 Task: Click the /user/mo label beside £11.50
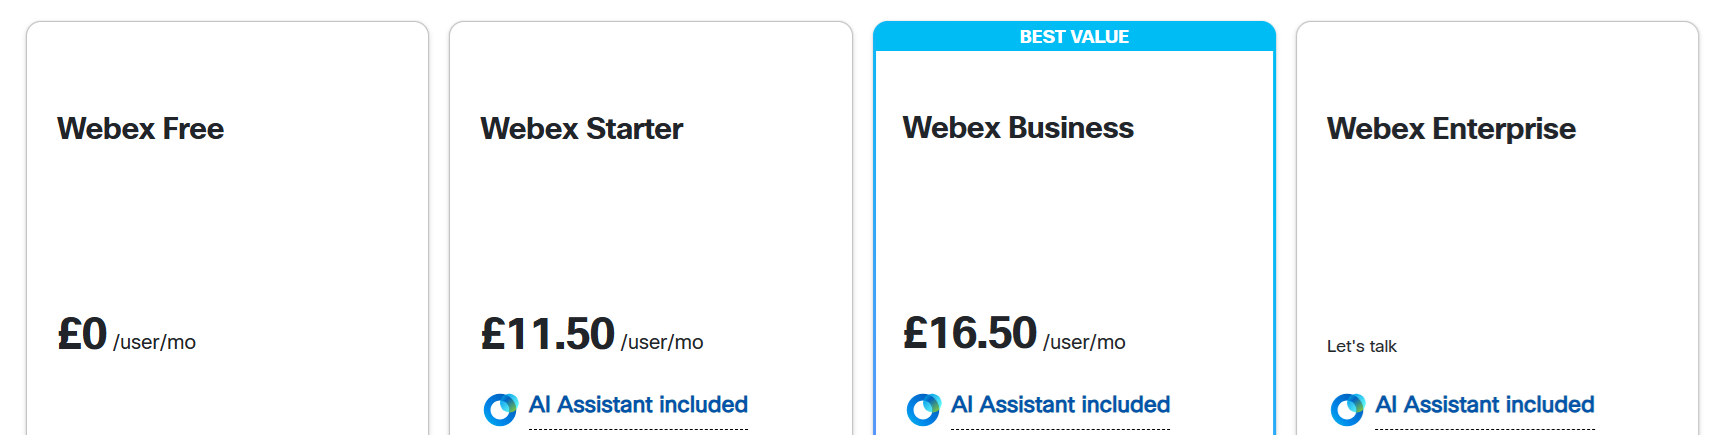click(x=662, y=342)
